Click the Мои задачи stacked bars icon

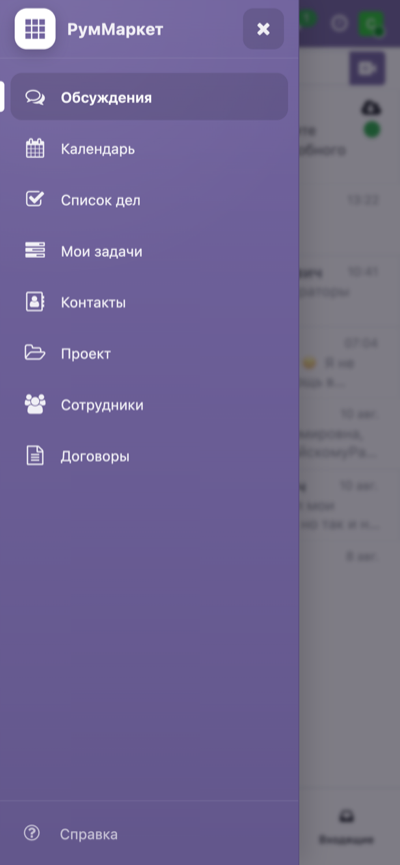(35, 251)
